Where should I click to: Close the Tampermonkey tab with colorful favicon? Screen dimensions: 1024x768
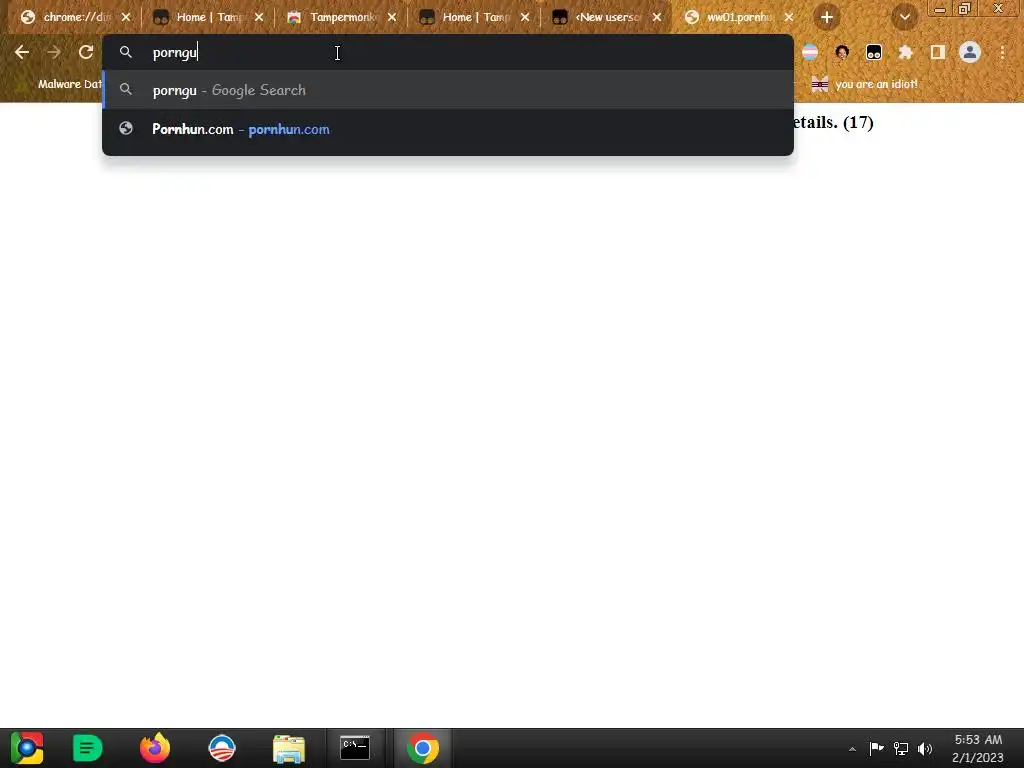[x=392, y=18]
